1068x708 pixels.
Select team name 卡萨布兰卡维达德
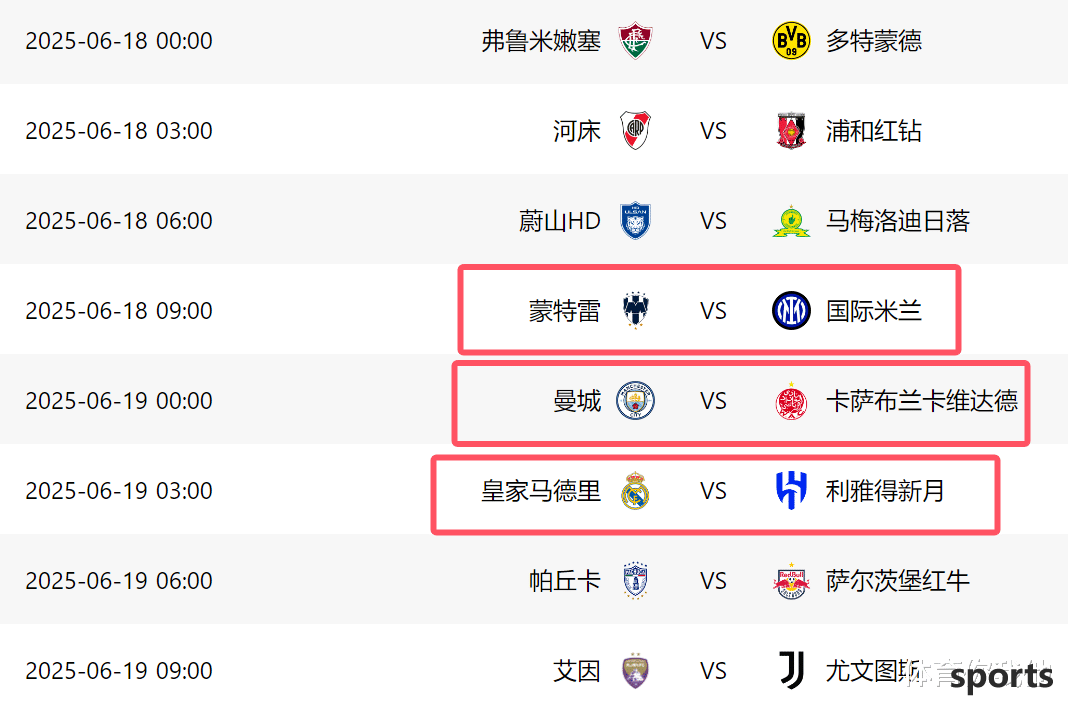tap(922, 401)
